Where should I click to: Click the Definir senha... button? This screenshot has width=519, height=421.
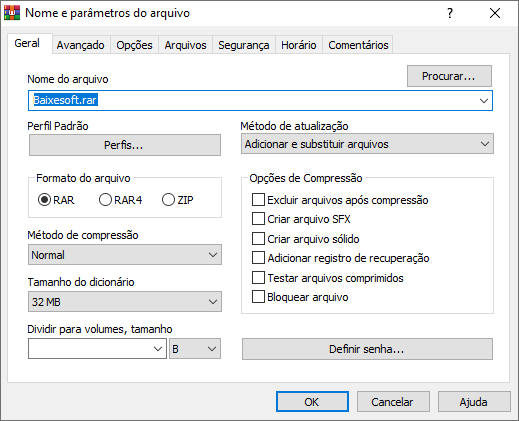367,349
